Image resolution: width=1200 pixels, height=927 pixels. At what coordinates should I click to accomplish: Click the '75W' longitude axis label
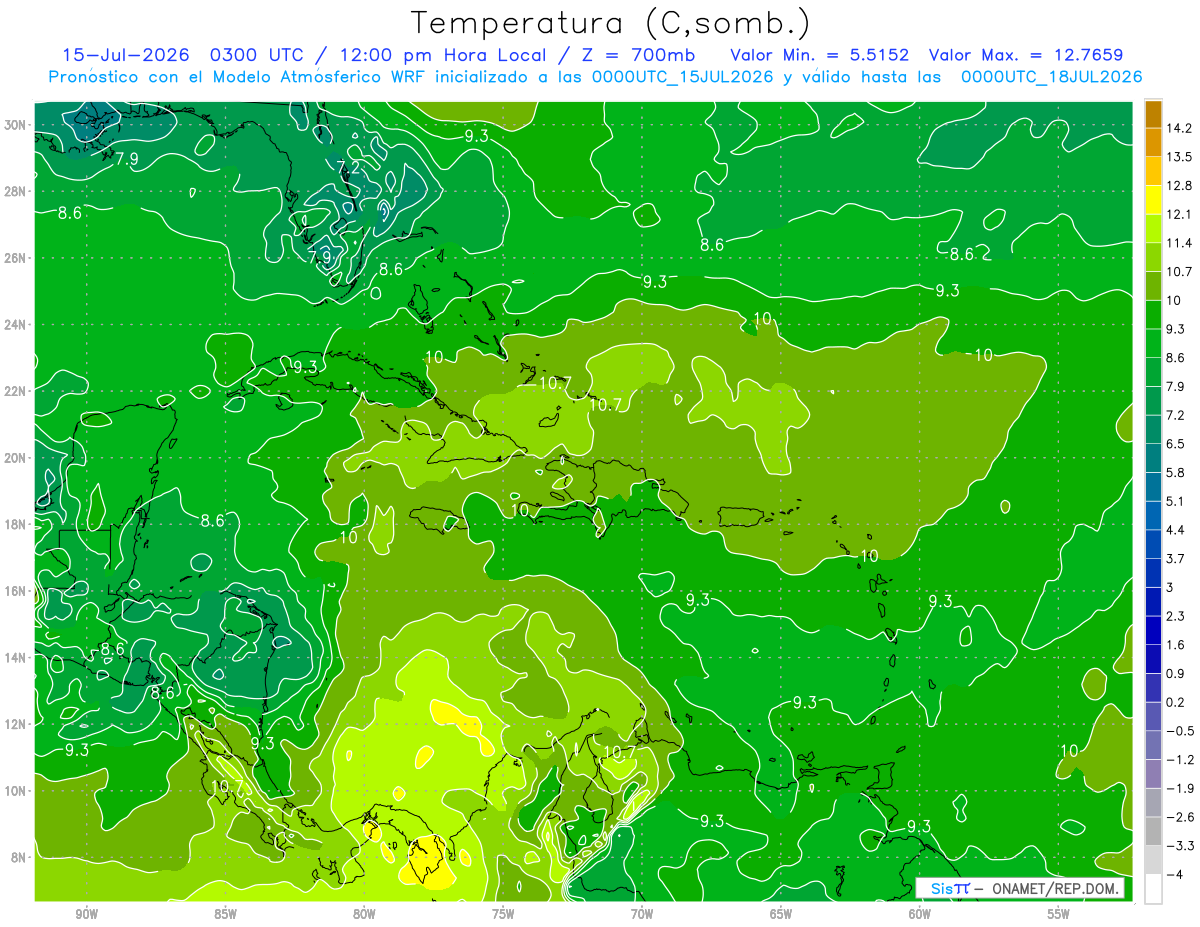(x=503, y=914)
